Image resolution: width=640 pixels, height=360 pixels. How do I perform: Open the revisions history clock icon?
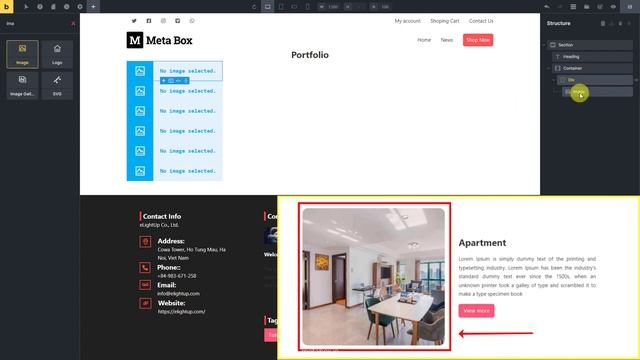(x=67, y=7)
